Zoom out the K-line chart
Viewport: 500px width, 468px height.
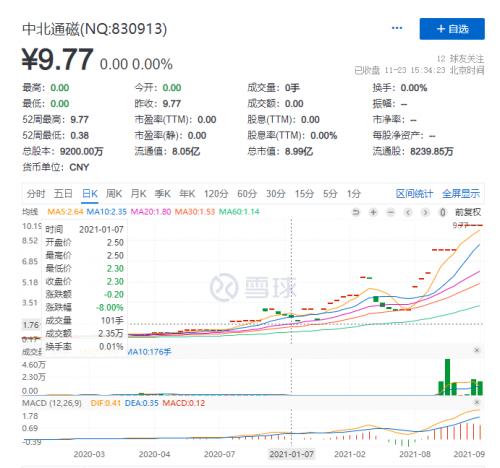pyautogui.click(x=391, y=212)
